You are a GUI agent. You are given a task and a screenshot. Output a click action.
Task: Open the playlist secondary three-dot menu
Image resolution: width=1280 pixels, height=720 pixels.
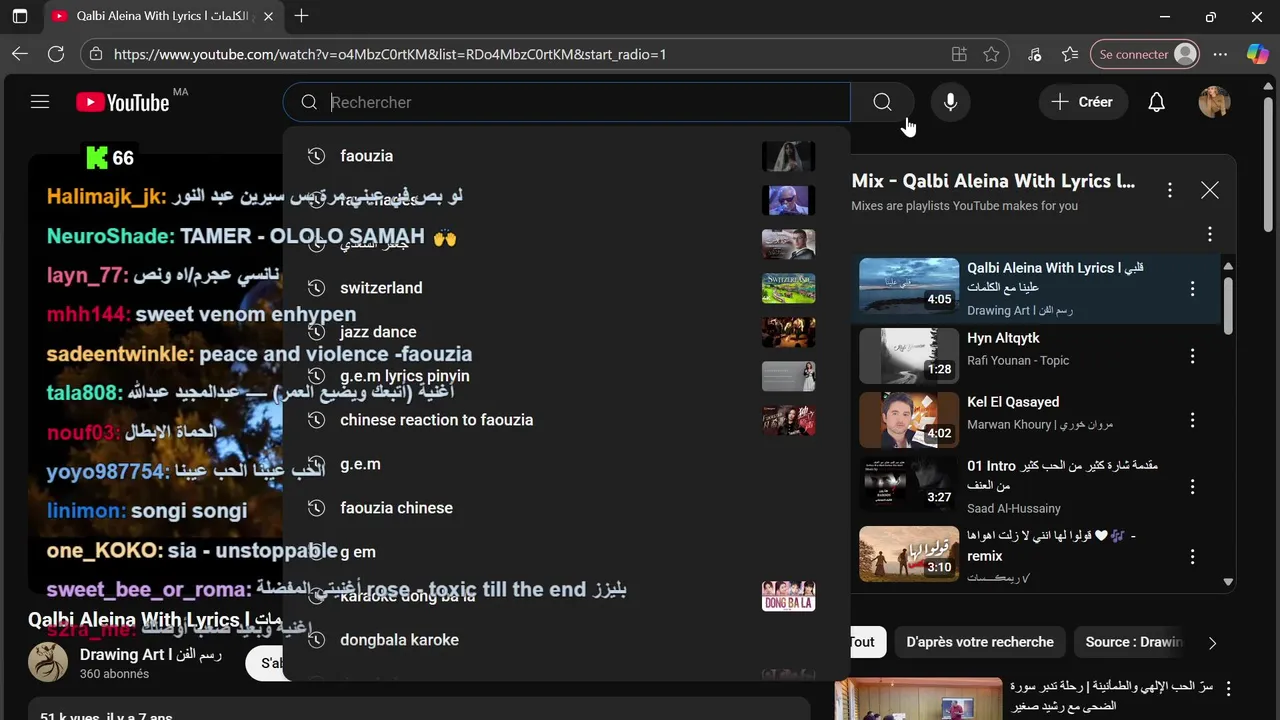click(x=1210, y=234)
